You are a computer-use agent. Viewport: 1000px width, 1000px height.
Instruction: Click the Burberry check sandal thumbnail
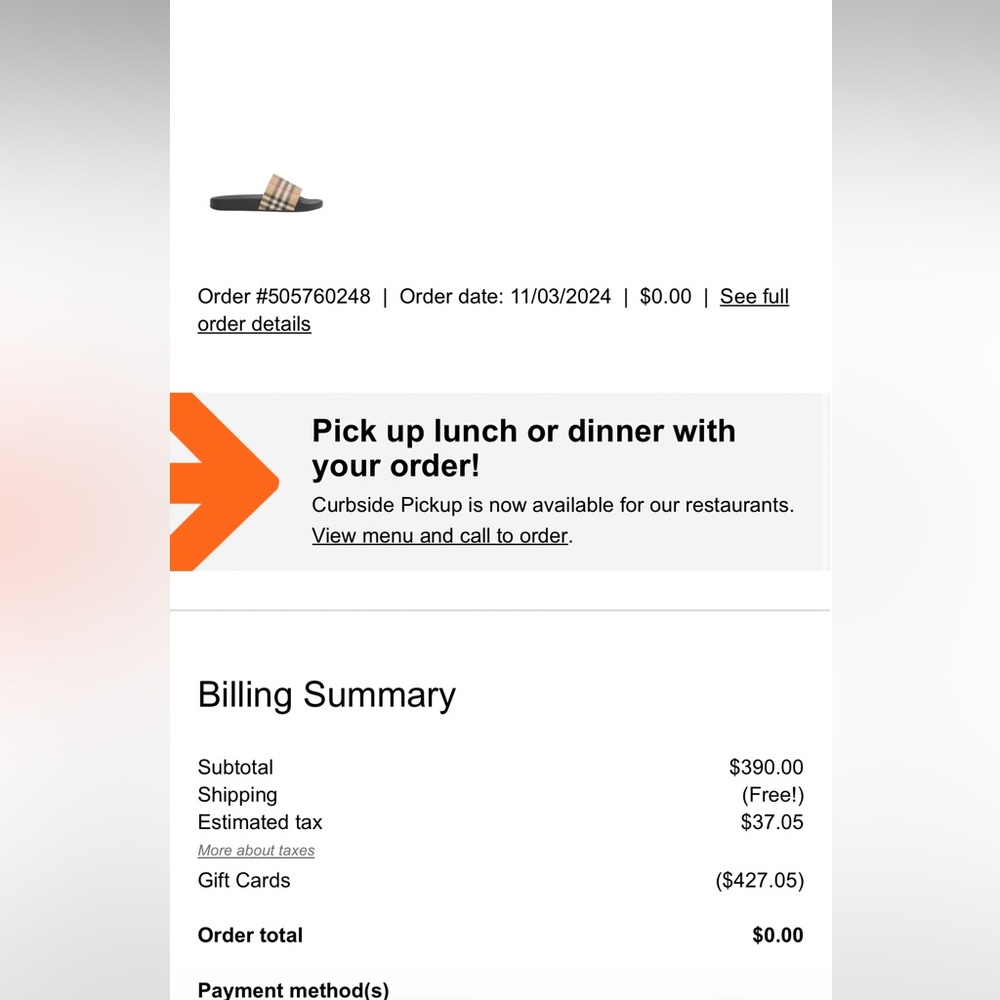point(266,194)
